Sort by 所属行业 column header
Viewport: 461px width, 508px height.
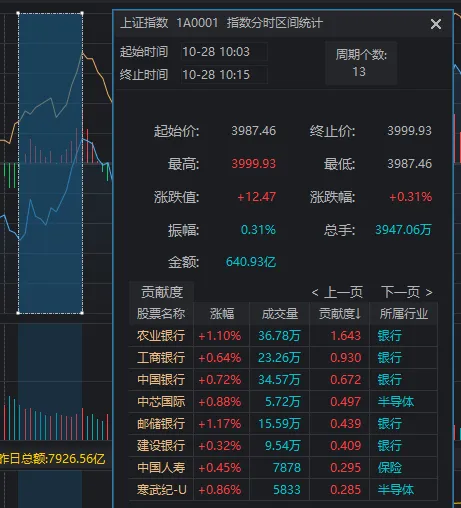tap(404, 314)
